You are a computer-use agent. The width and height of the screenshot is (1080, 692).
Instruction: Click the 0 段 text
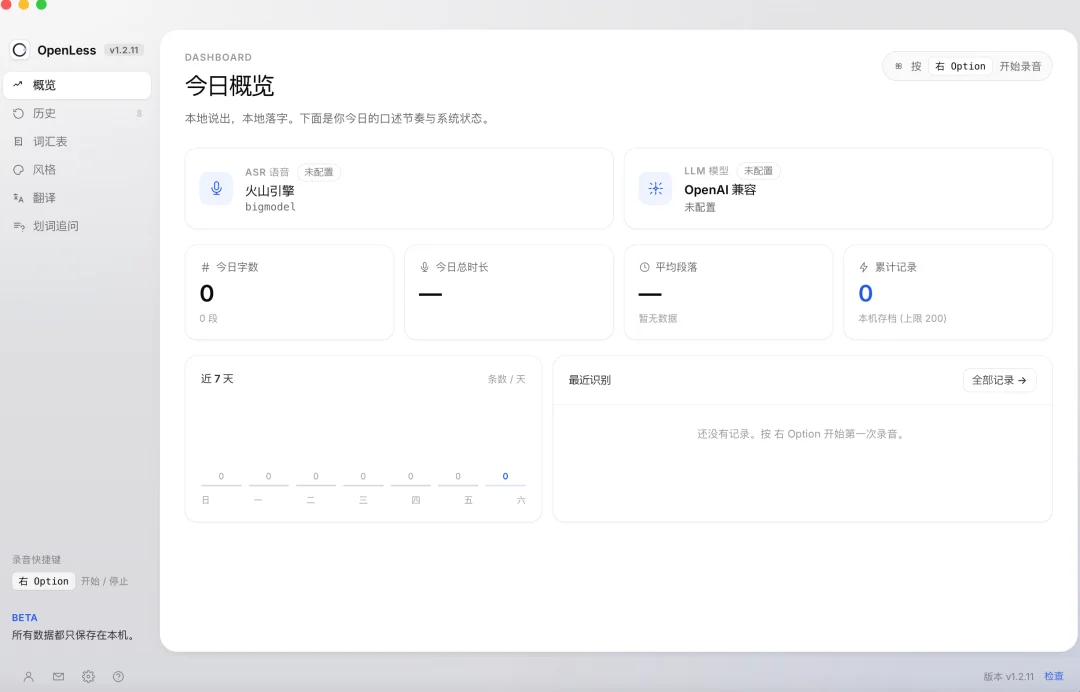[209, 318]
